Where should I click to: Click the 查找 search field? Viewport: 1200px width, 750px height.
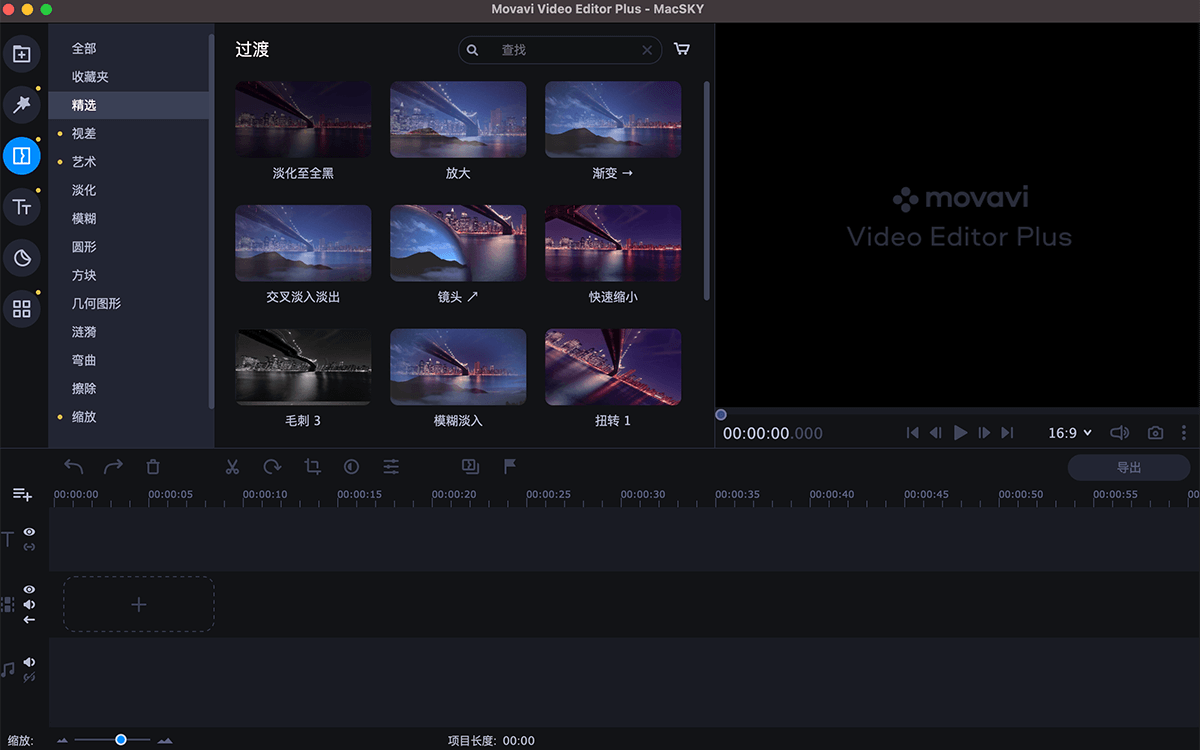560,50
